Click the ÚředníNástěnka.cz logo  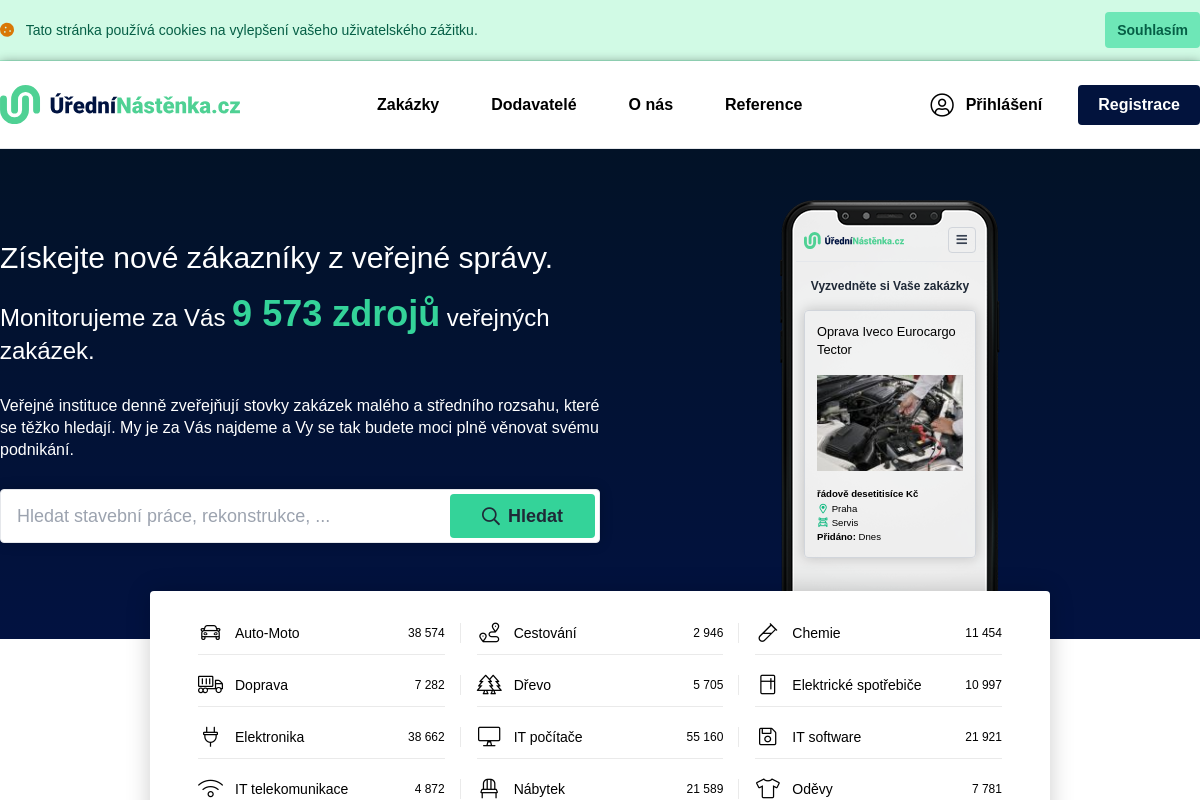tap(120, 105)
